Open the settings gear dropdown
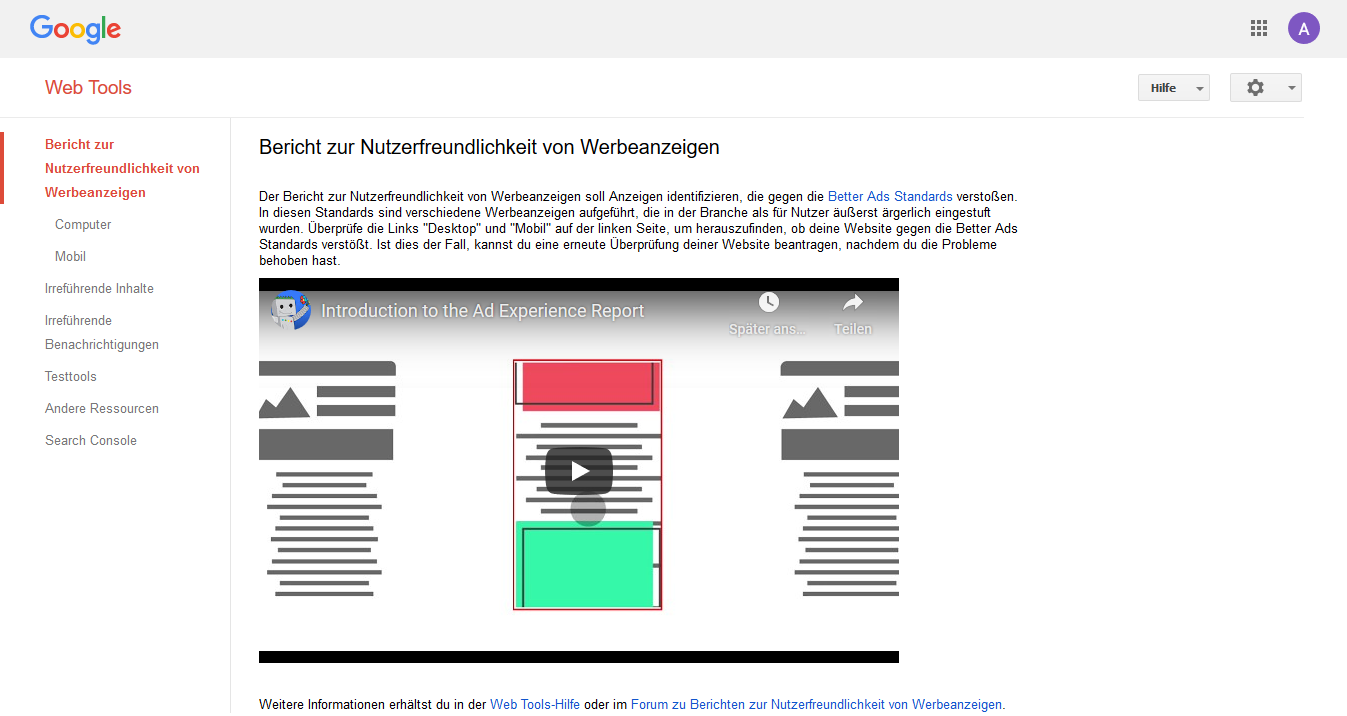 tap(1265, 88)
